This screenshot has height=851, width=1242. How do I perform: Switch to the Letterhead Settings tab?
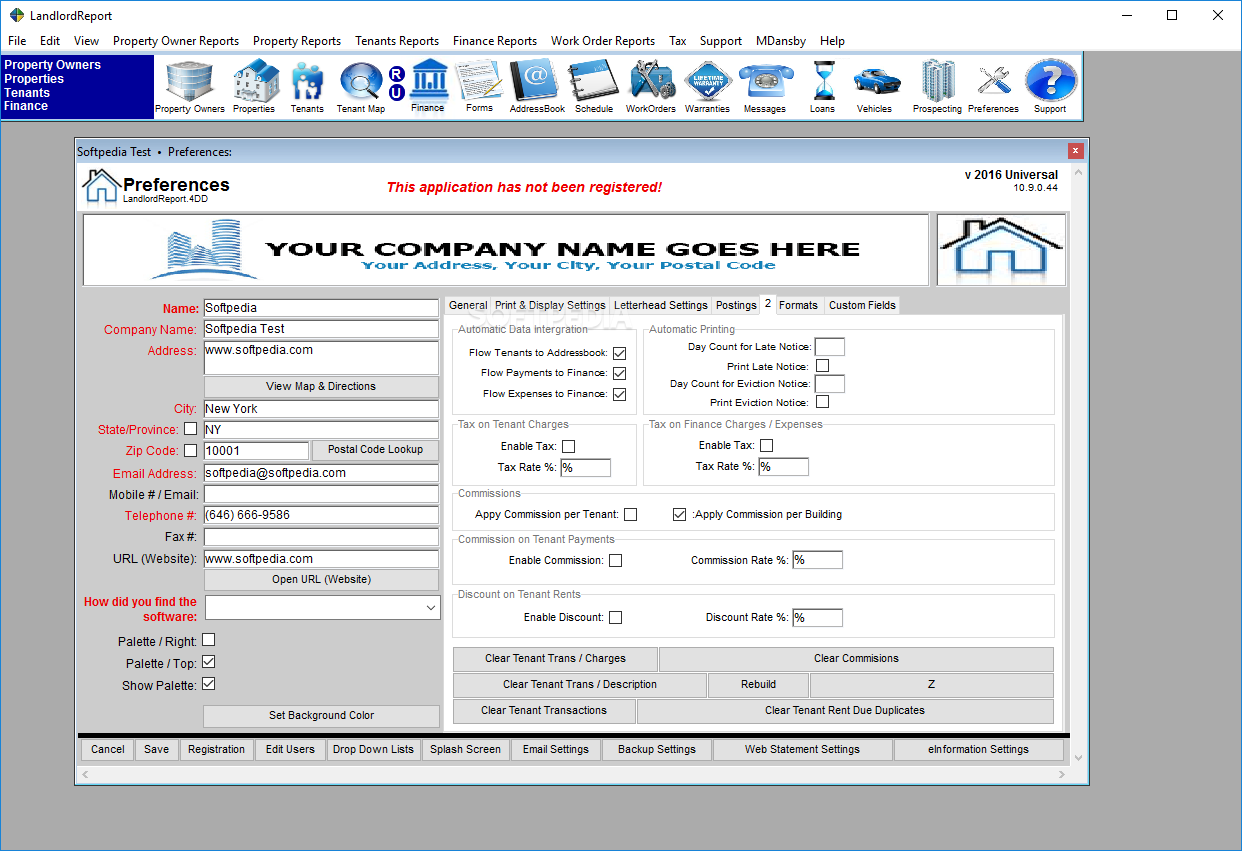(x=660, y=305)
